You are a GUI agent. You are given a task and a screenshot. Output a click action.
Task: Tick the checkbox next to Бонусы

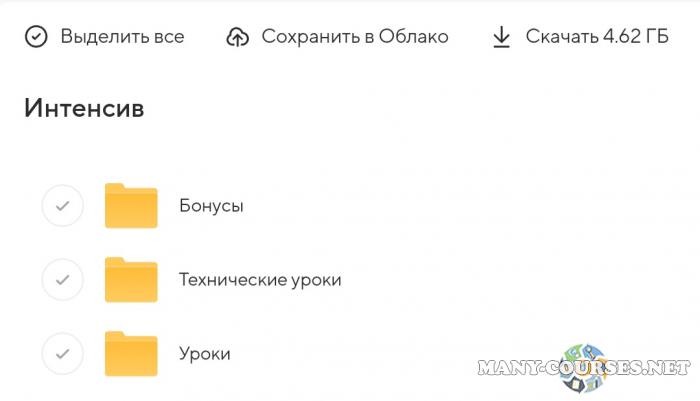pyautogui.click(x=62, y=206)
